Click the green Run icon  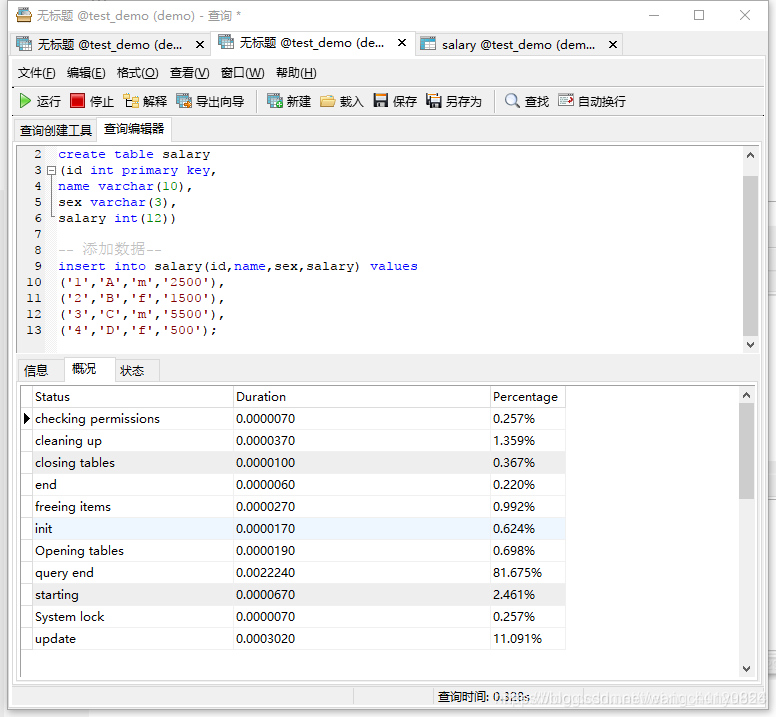click(25, 101)
